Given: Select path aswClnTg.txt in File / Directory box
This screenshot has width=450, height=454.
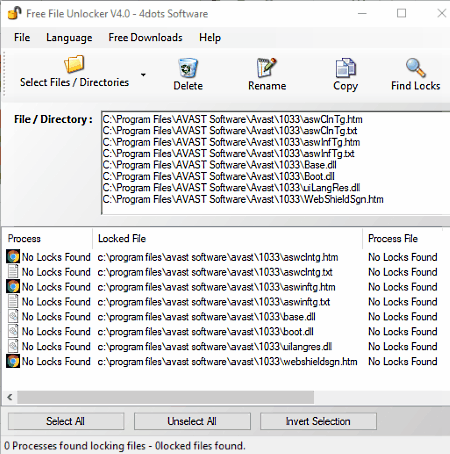Looking at the screenshot, I should pyautogui.click(x=230, y=131).
